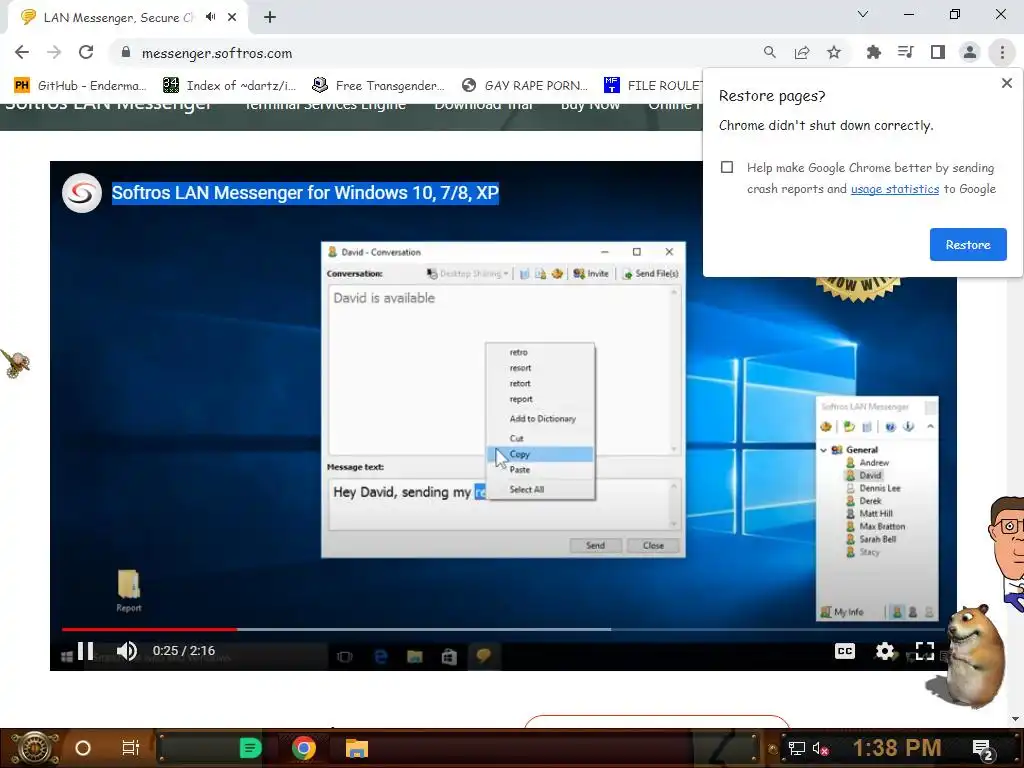
Task: Select David in the user list
Action: 870,475
